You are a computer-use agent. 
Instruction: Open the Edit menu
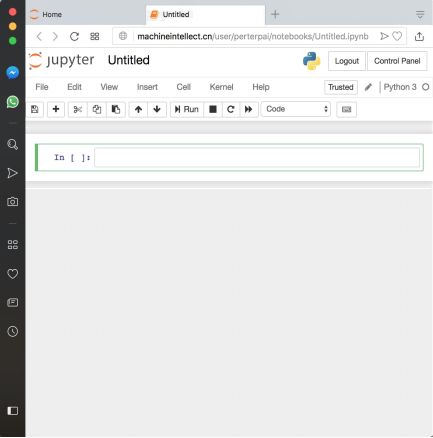[74, 87]
